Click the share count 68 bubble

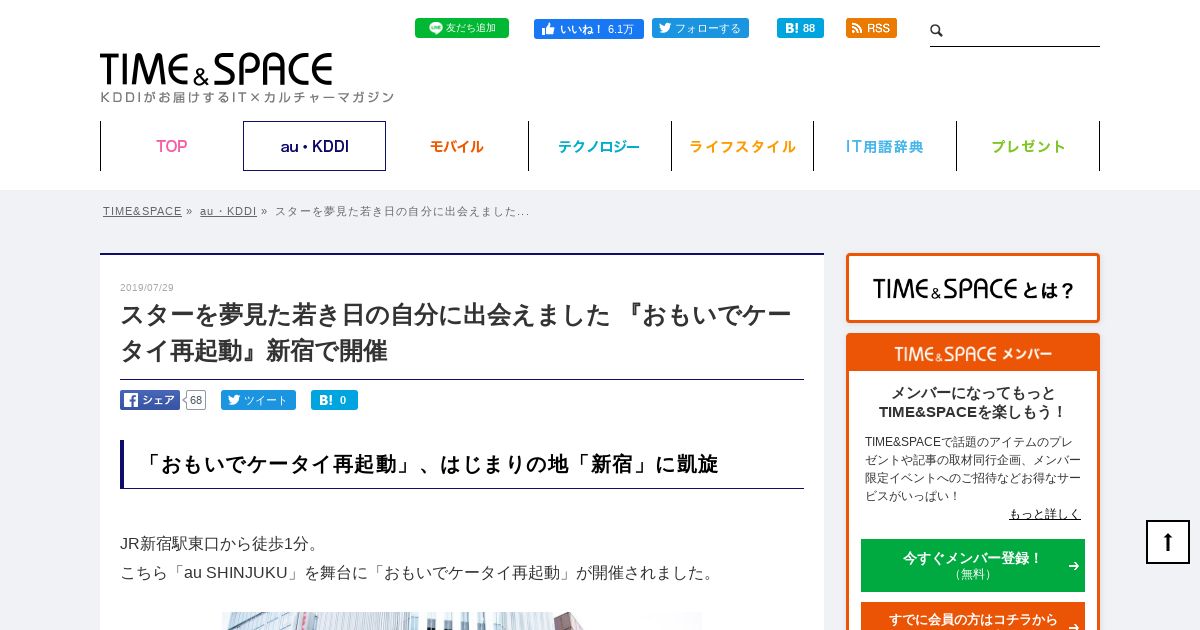(196, 400)
